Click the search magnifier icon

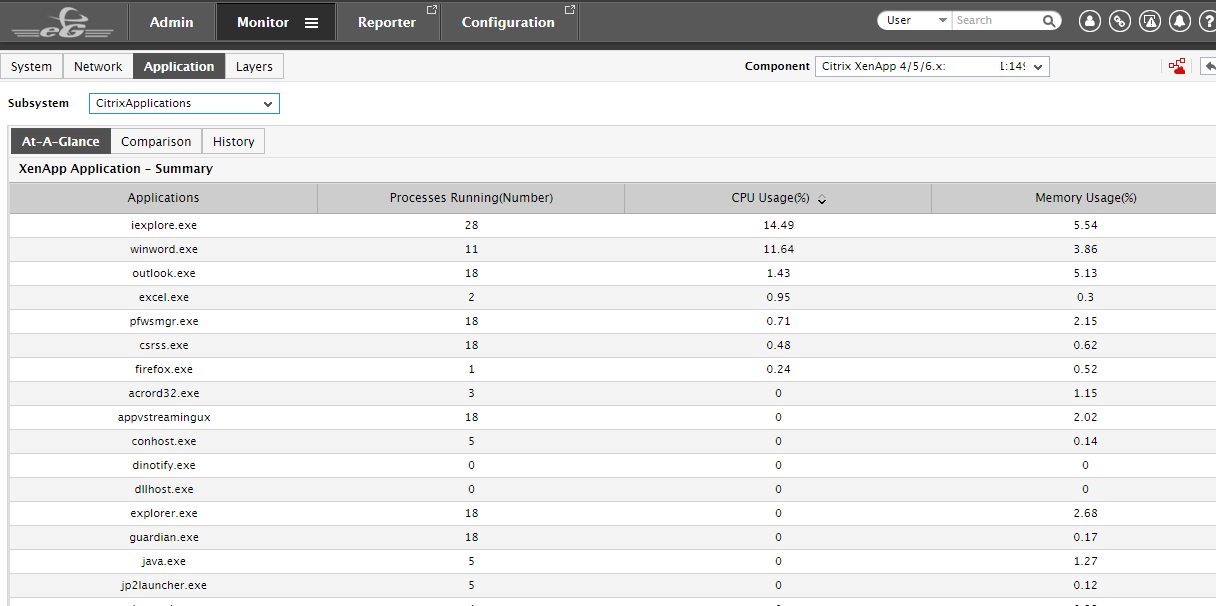click(x=1049, y=21)
